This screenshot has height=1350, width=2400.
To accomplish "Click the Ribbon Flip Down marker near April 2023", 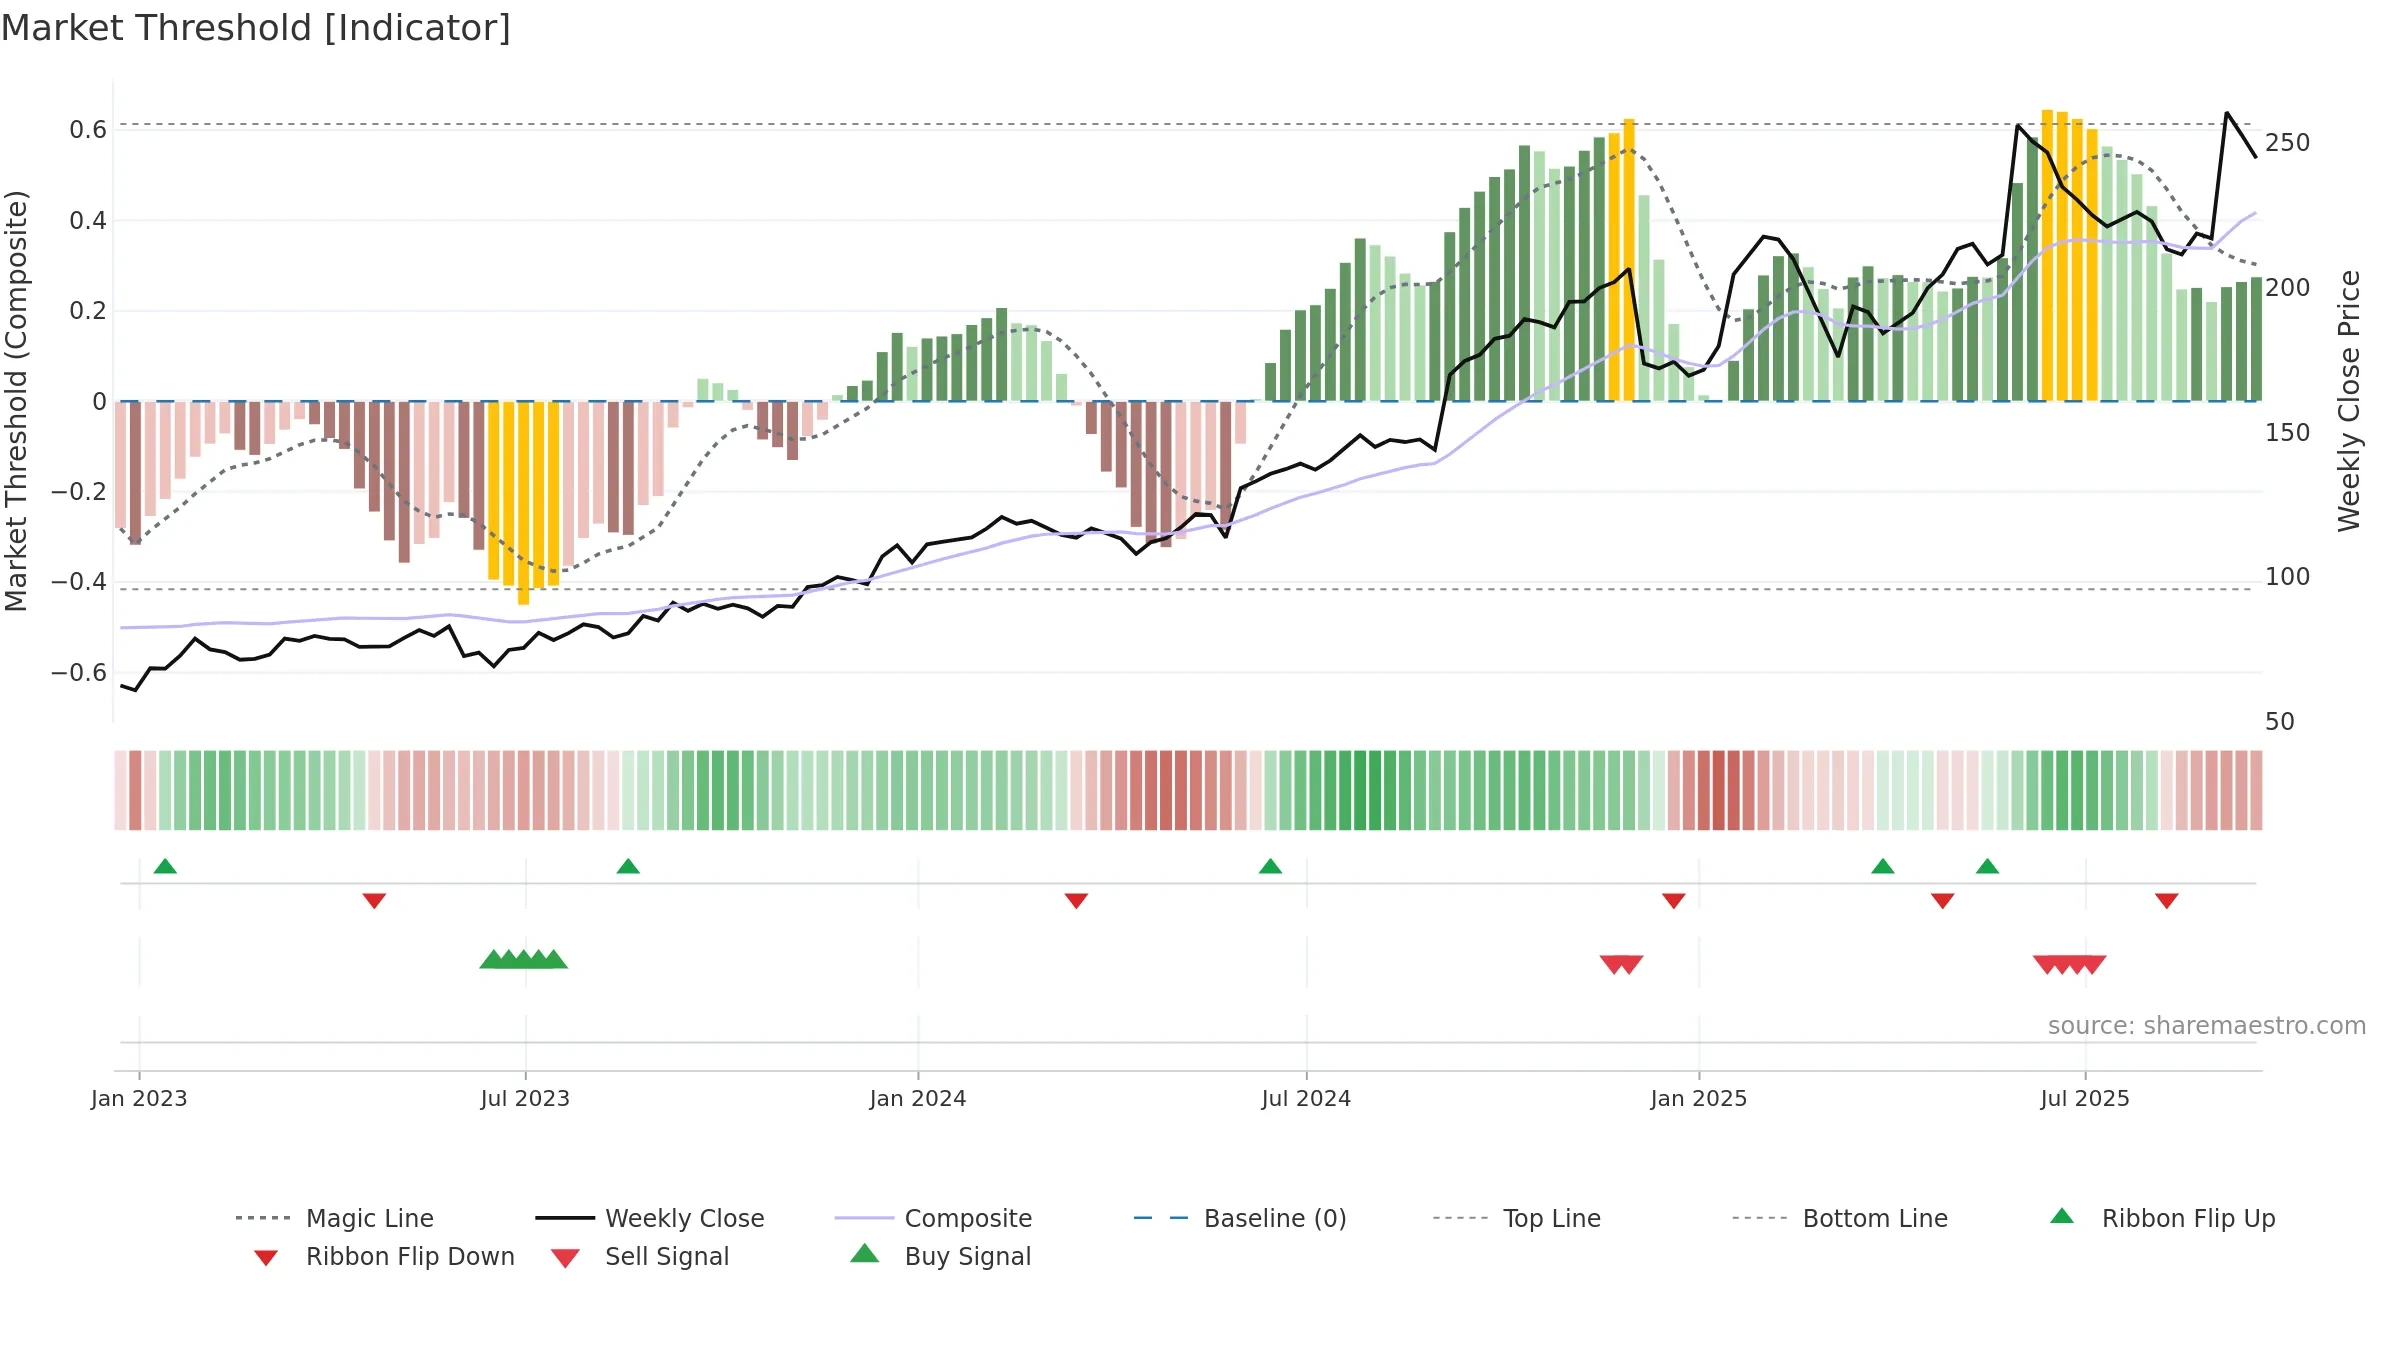I will click(374, 900).
